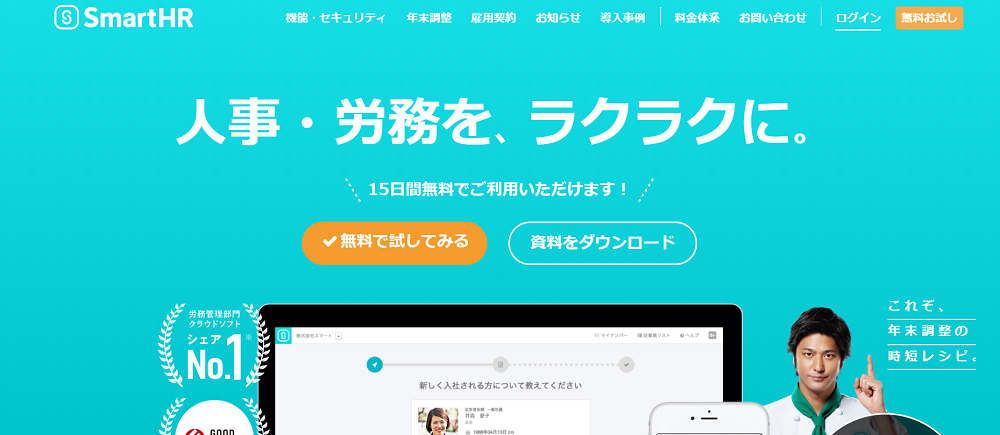Click the small SmartHR icon in laptop mockup
This screenshot has width=1000, height=435.
(283, 335)
